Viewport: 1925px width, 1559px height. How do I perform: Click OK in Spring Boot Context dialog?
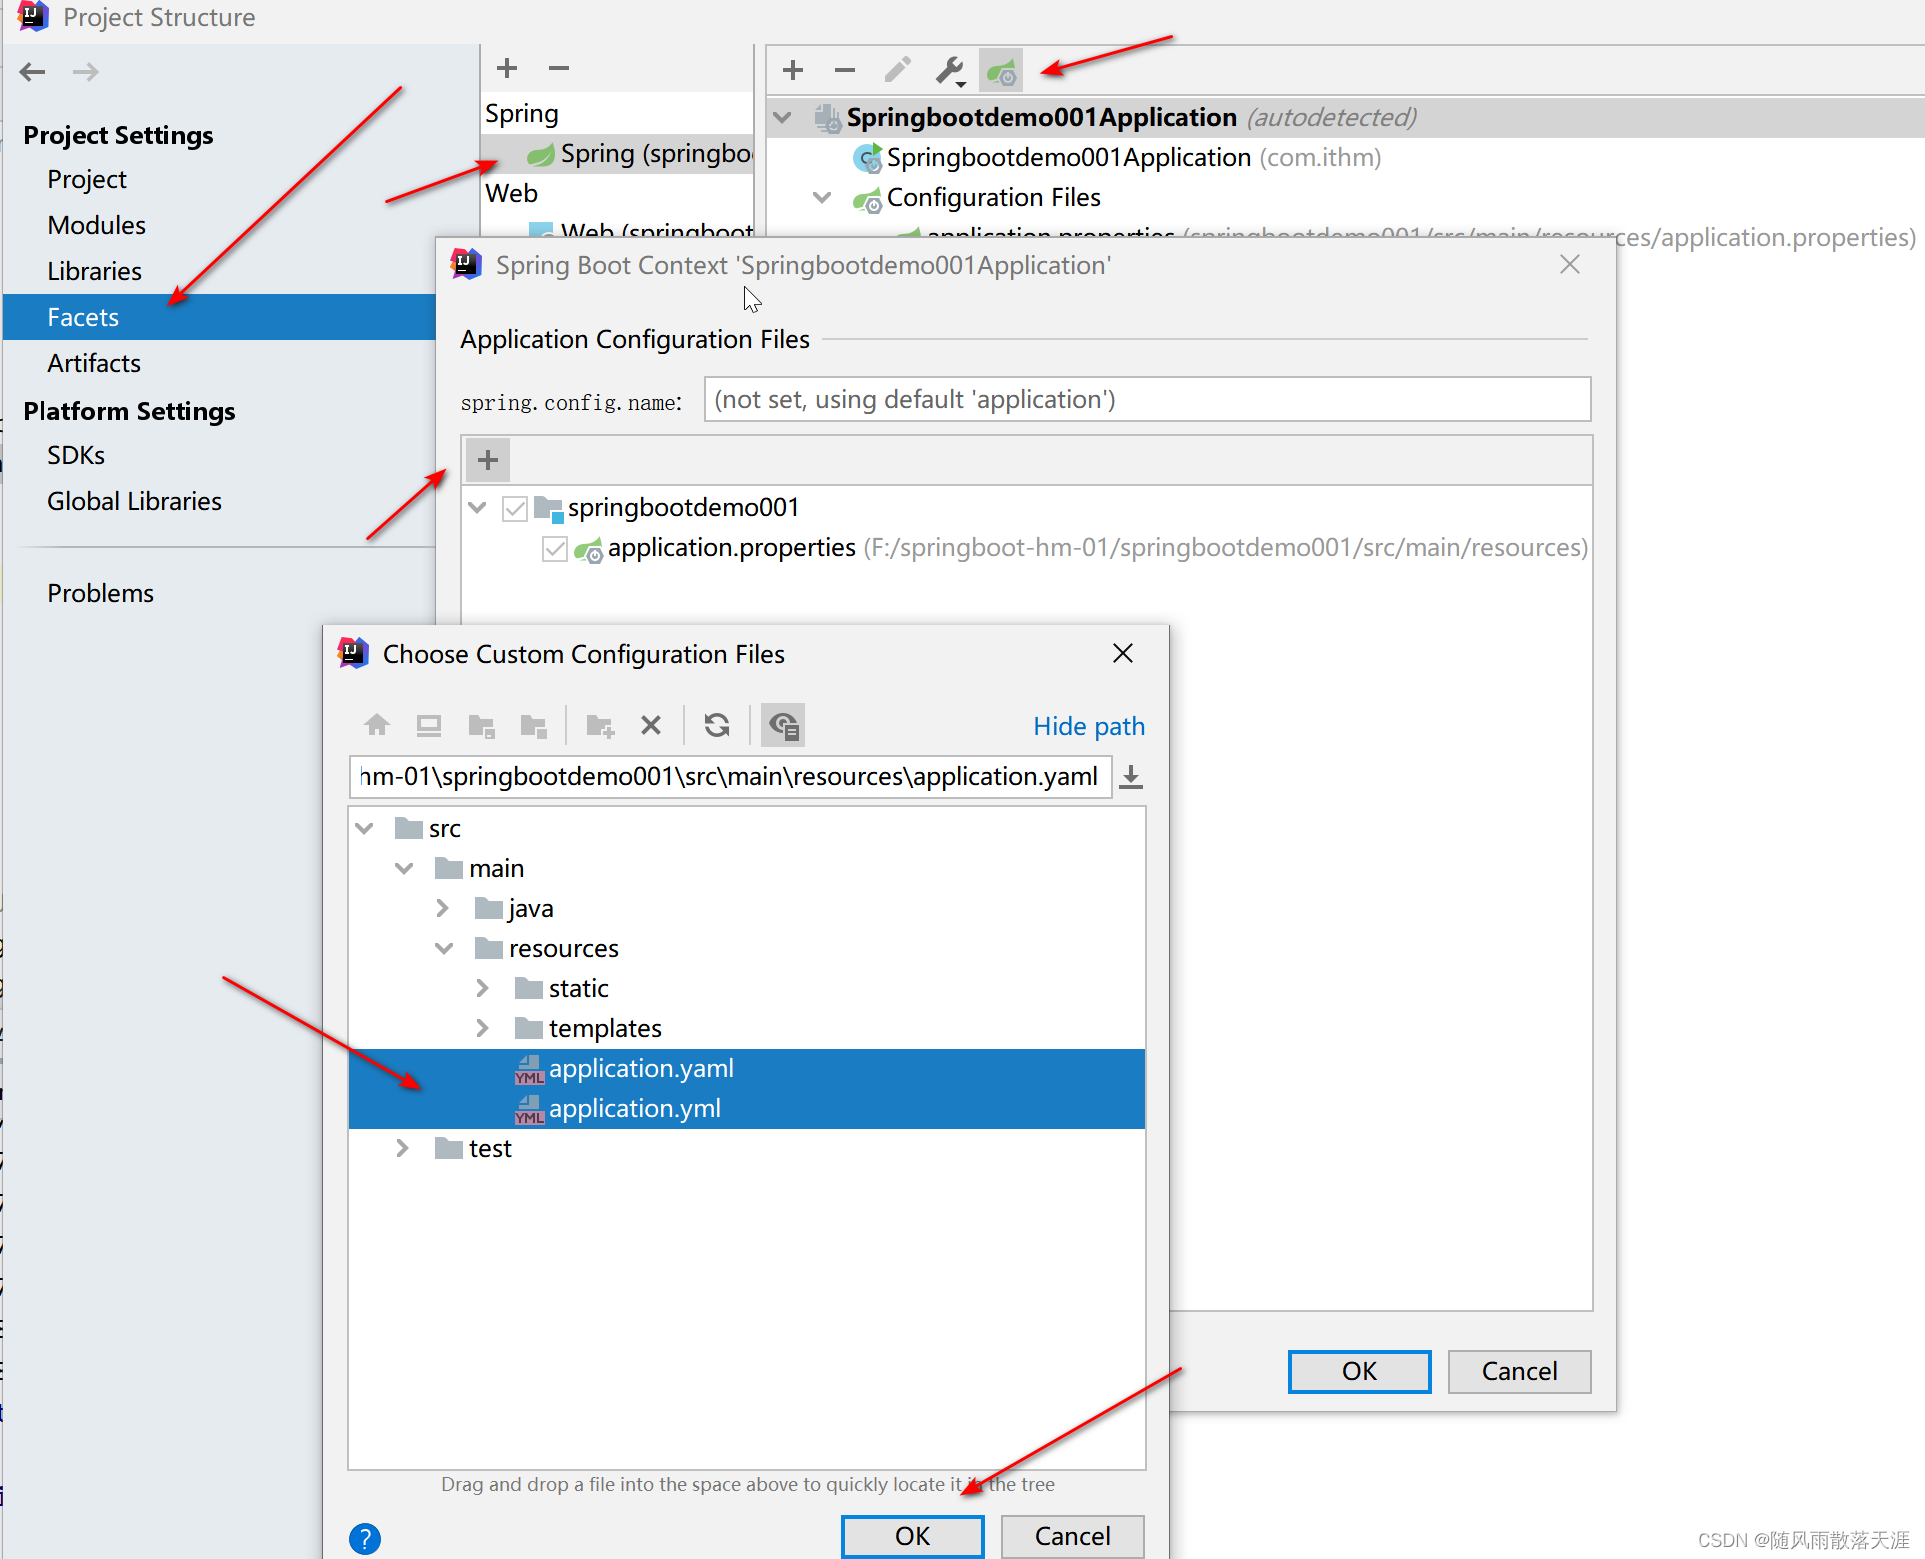point(1359,1371)
